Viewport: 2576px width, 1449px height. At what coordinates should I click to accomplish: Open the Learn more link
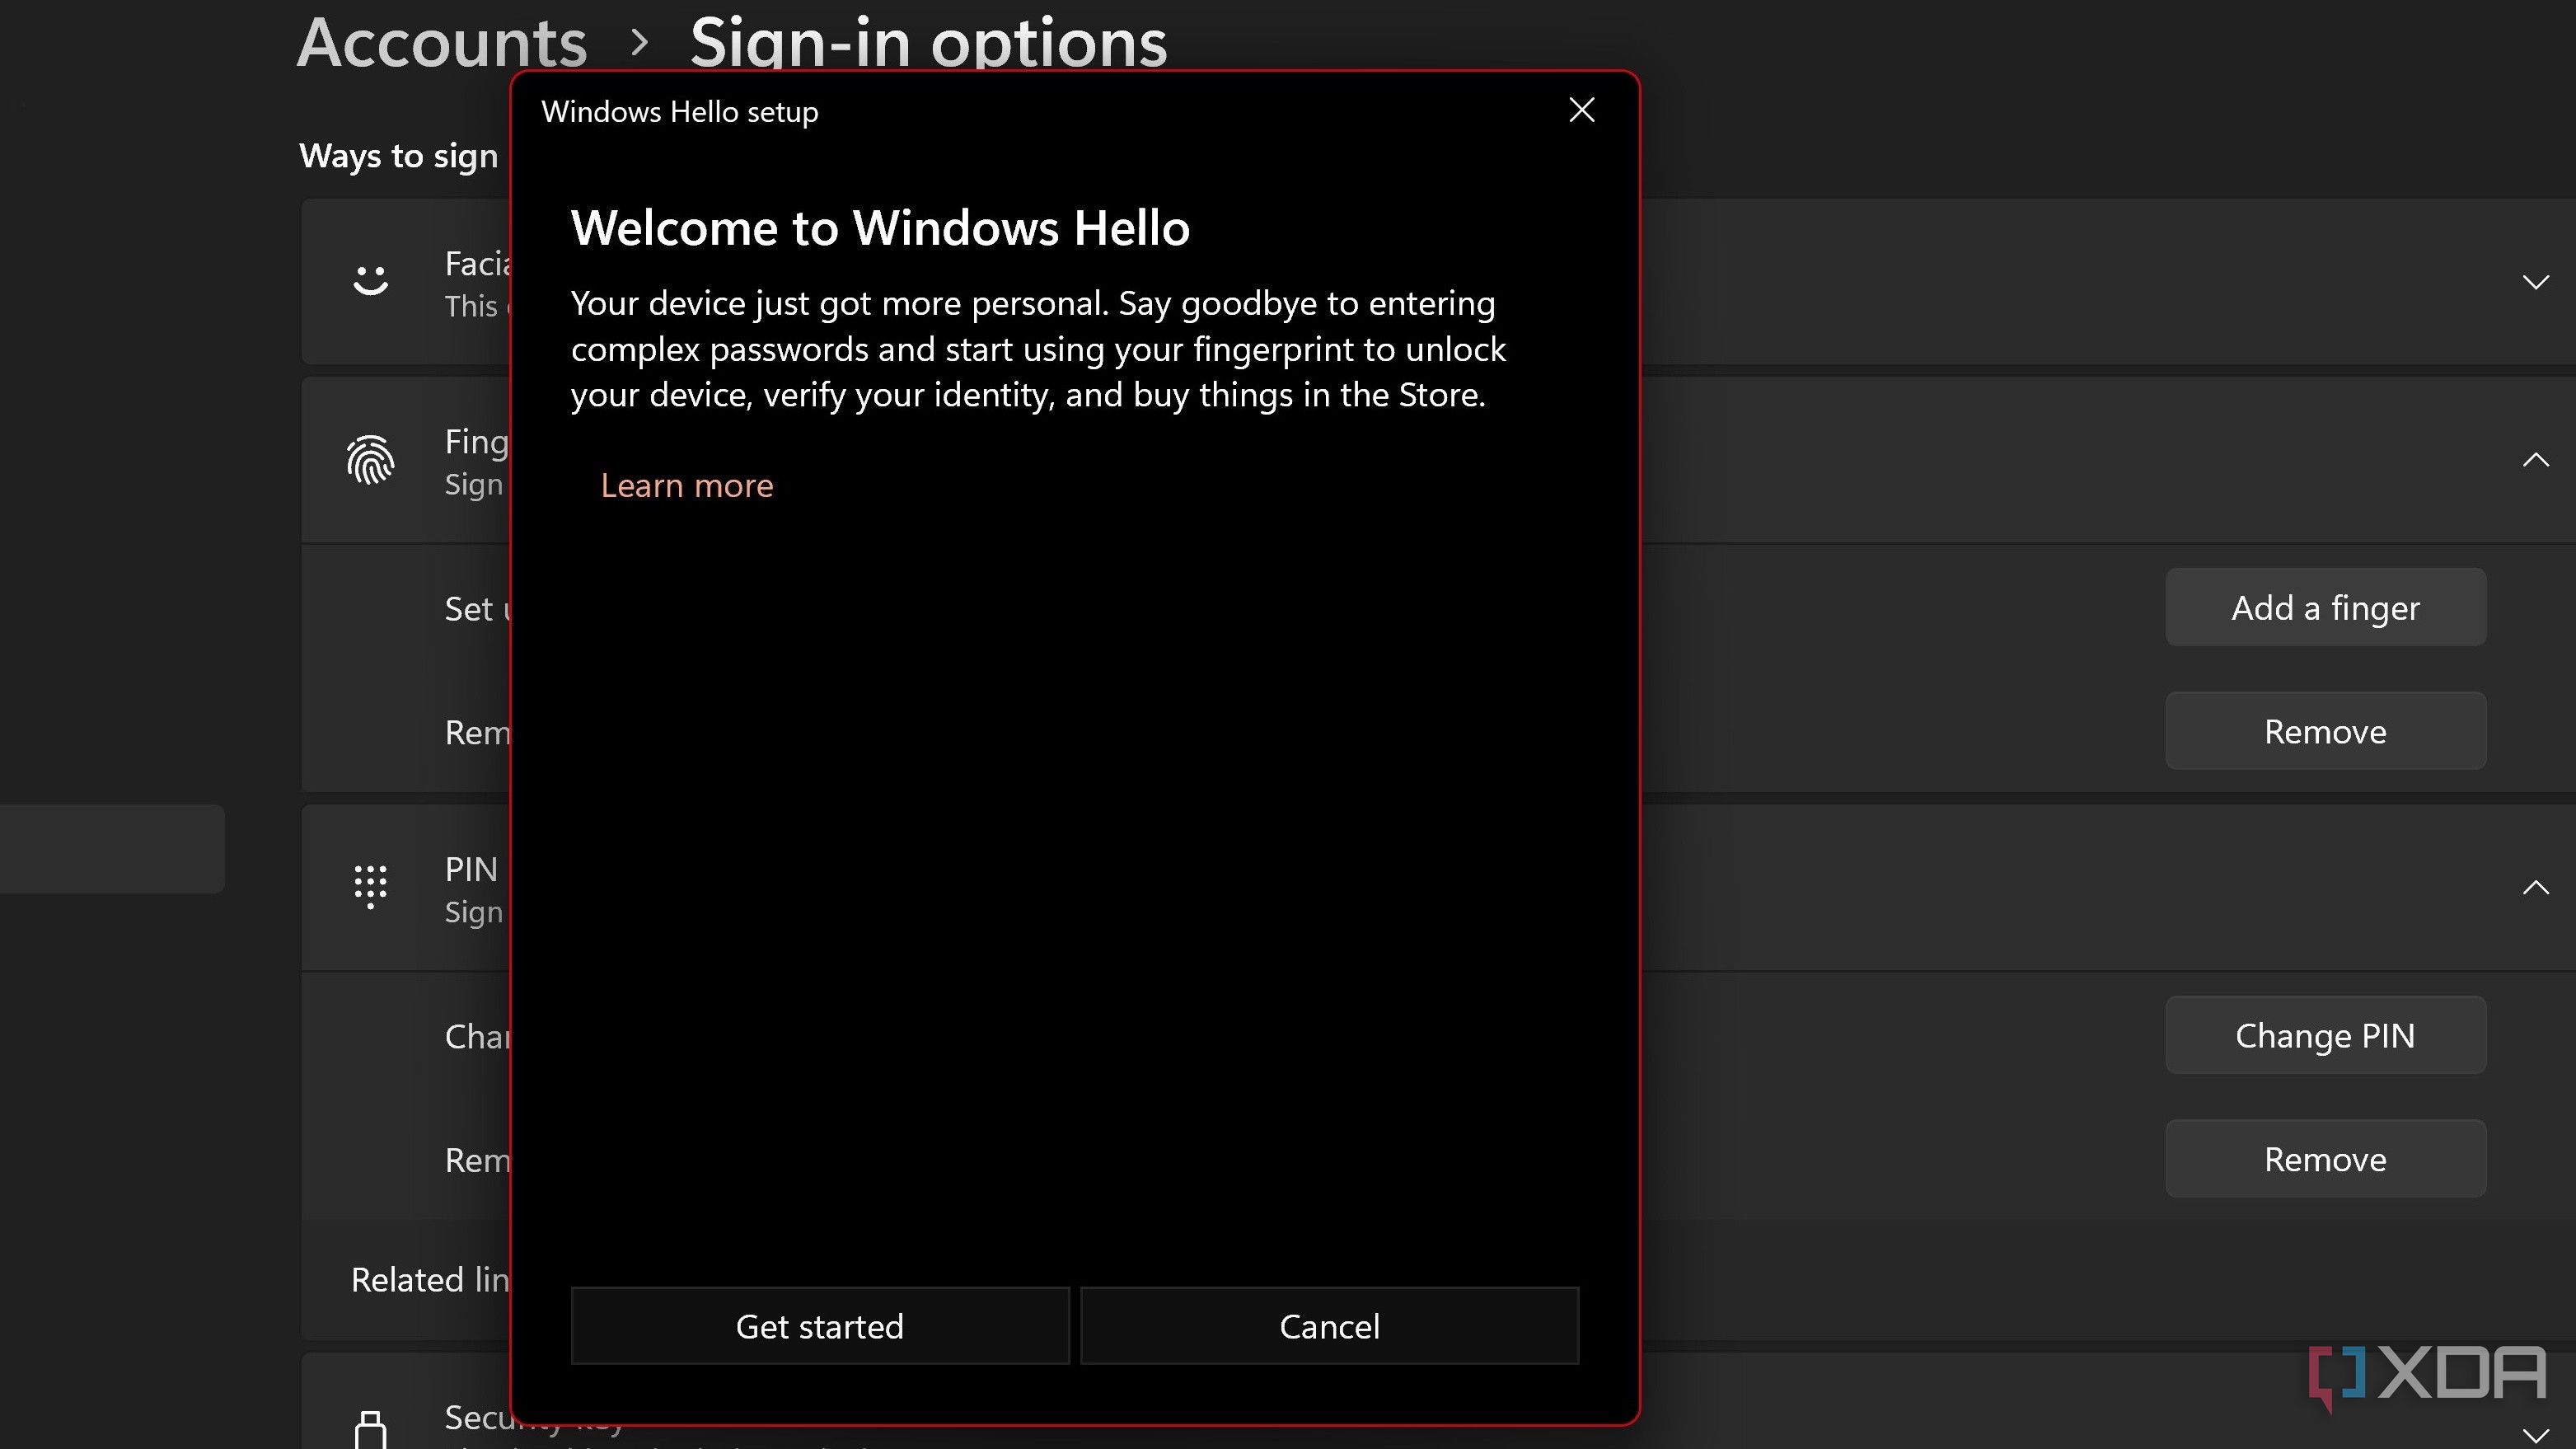(x=686, y=485)
